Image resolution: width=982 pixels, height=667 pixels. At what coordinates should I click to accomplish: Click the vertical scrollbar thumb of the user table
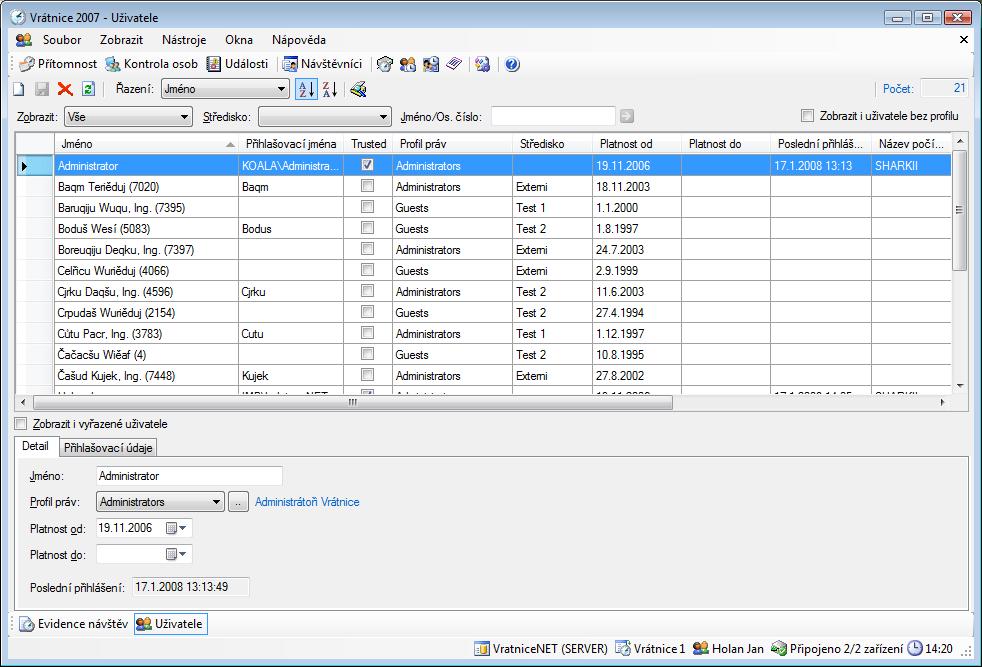(x=959, y=210)
